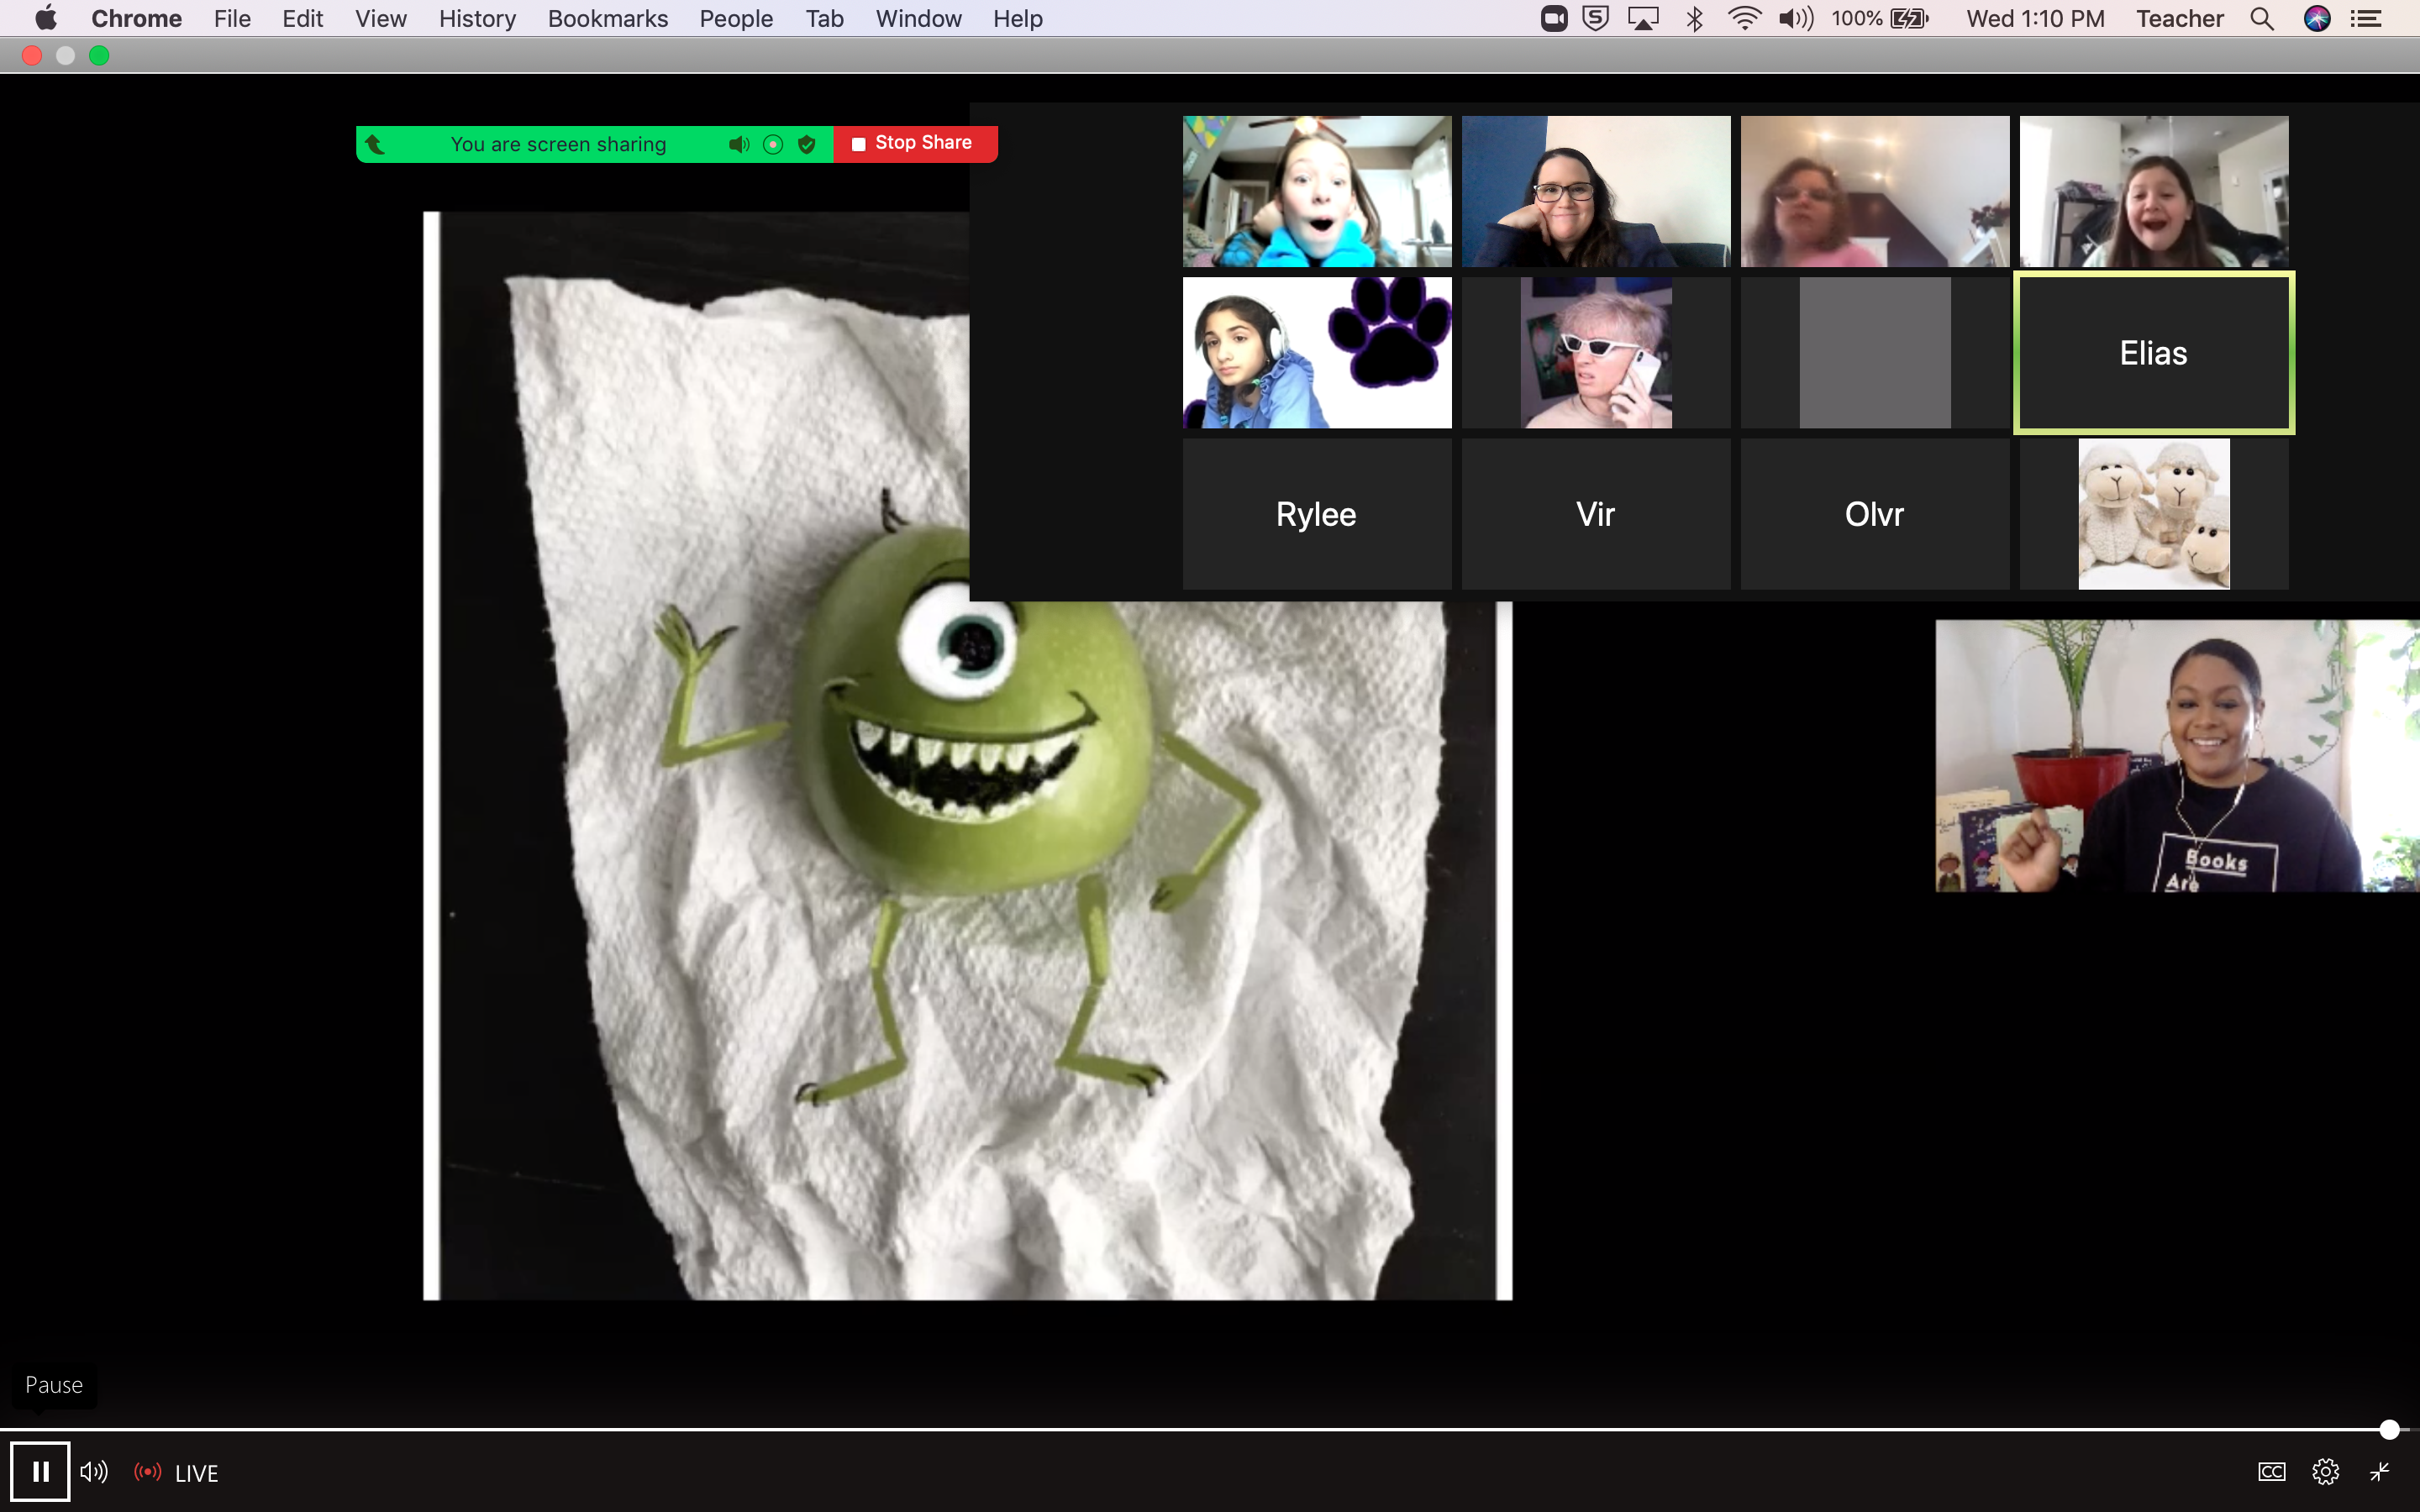Image resolution: width=2420 pixels, height=1512 pixels.
Task: Open the Tab menu
Action: [825, 18]
